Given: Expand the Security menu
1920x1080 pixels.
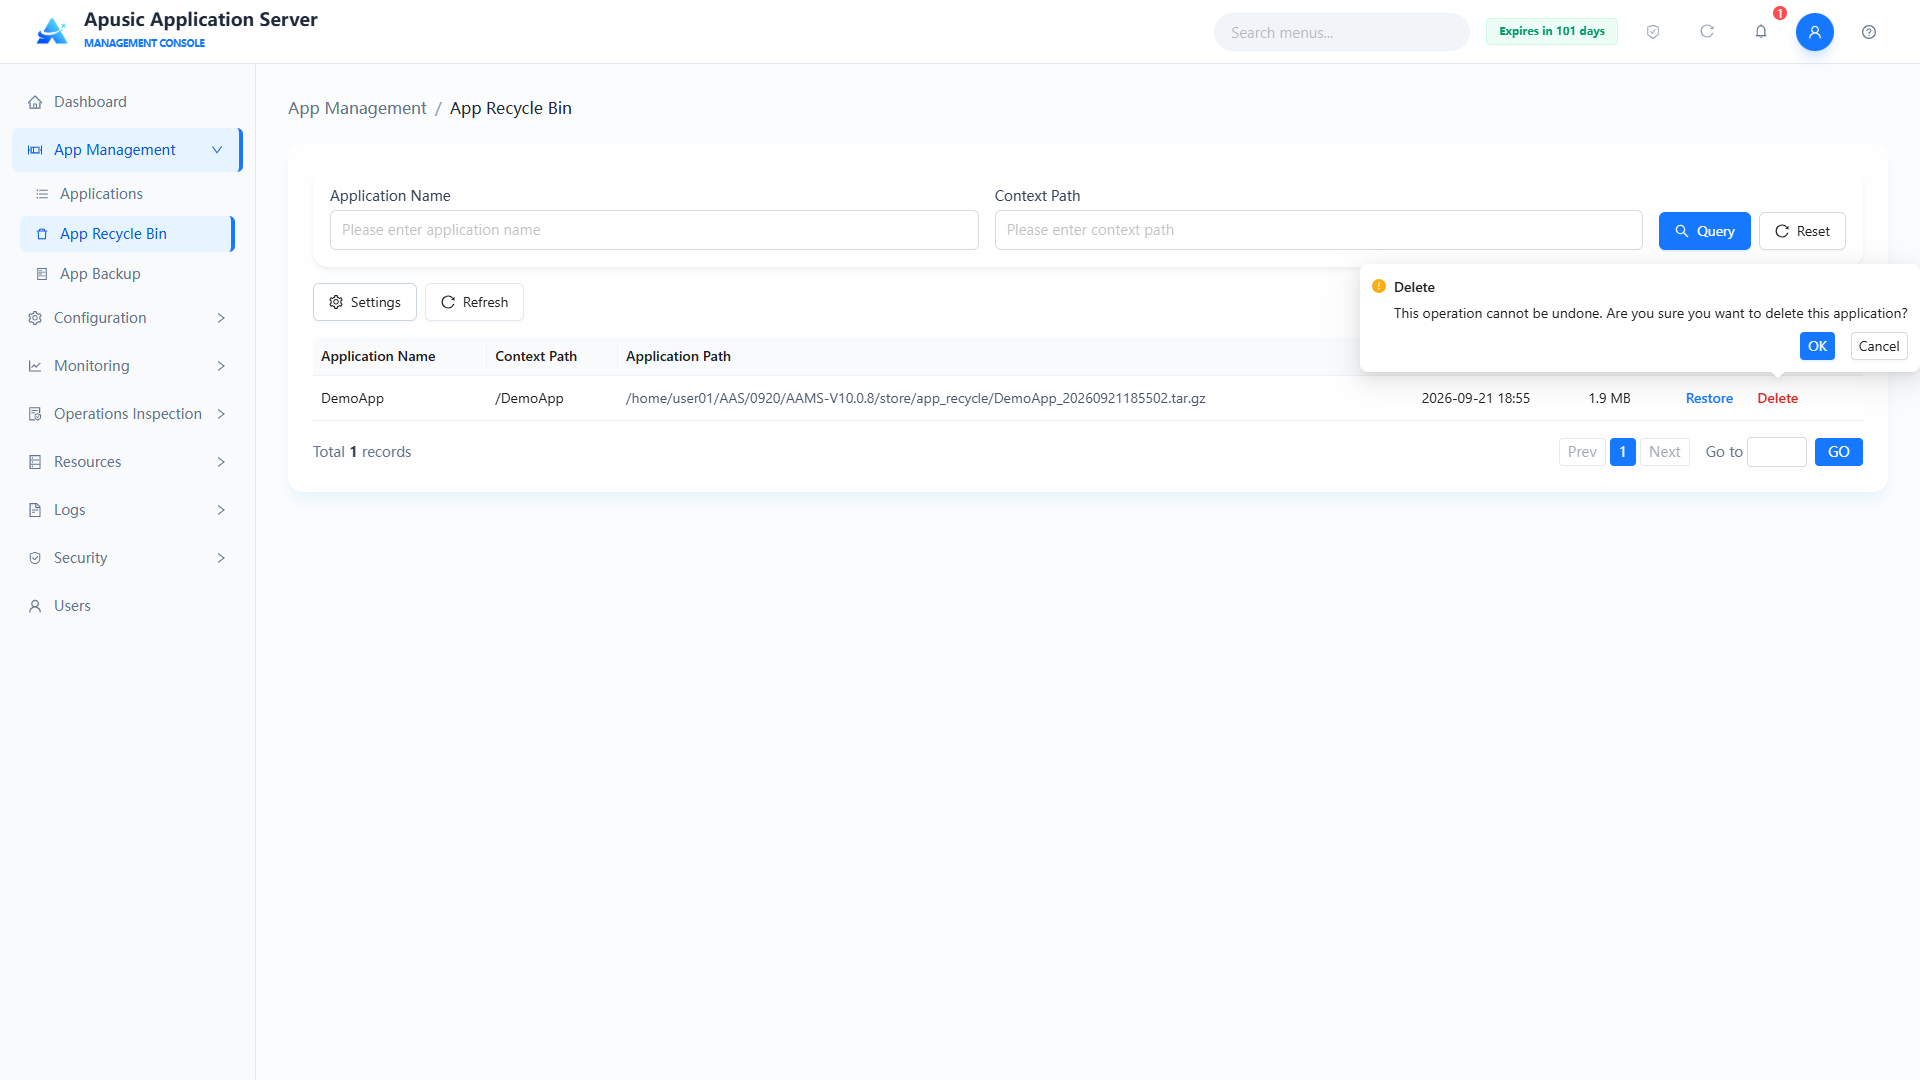Looking at the screenshot, I should click(127, 558).
